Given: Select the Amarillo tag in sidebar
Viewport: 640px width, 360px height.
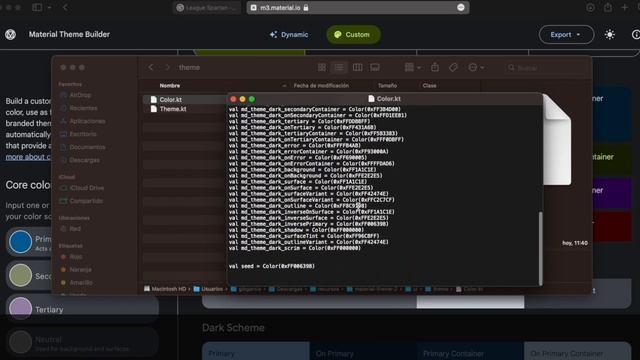Looking at the screenshot, I should coord(81,282).
